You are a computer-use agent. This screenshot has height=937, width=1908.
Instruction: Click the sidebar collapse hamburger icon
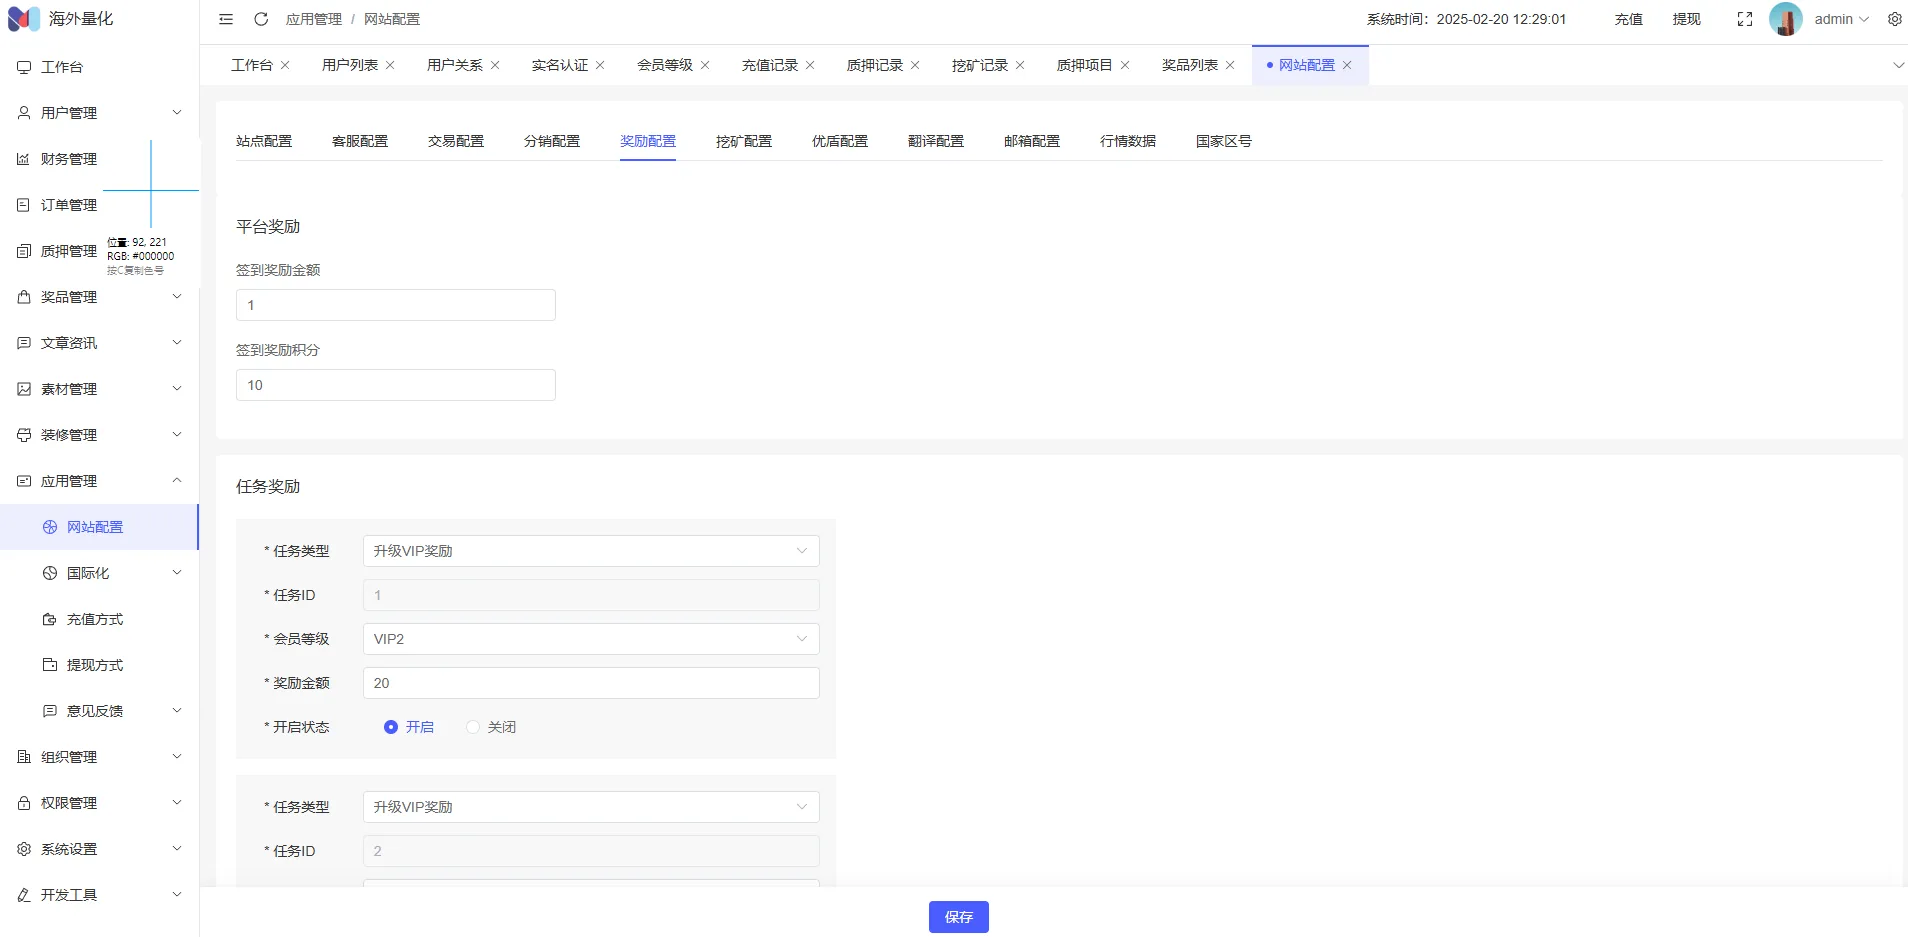click(x=226, y=19)
